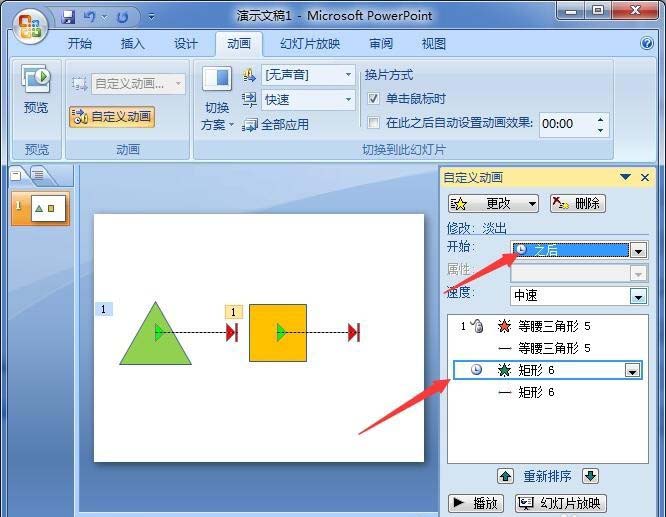This screenshot has width=666, height=517.
Task: Open quick access toolbar customize arrow
Action: coord(151,17)
